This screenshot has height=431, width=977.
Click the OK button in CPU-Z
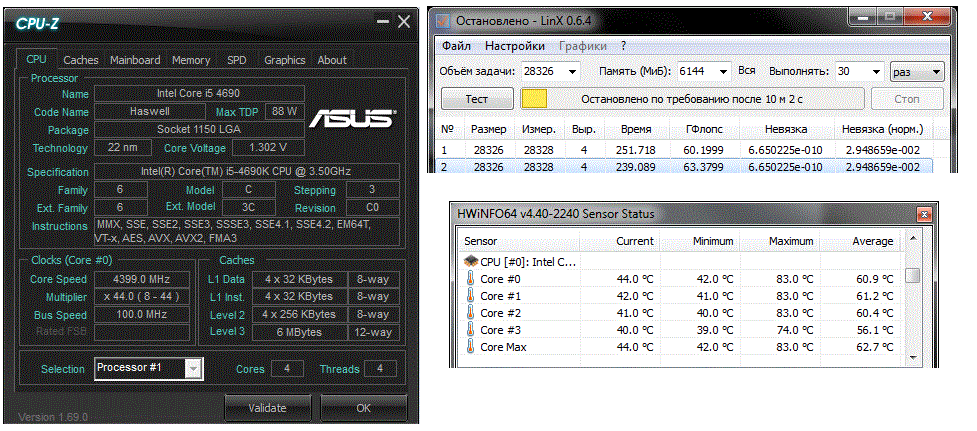pos(364,408)
